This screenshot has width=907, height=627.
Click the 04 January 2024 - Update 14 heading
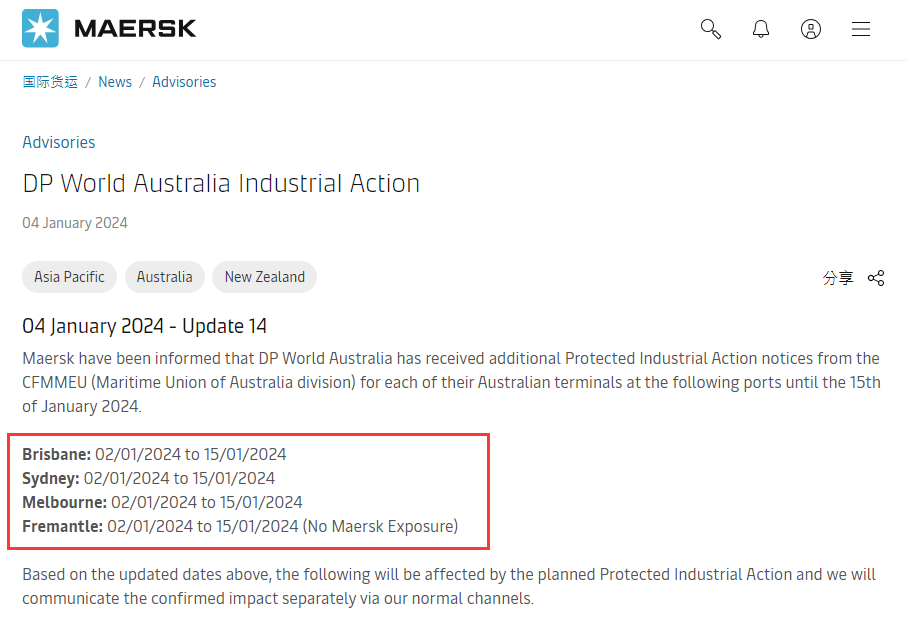[x=145, y=326]
